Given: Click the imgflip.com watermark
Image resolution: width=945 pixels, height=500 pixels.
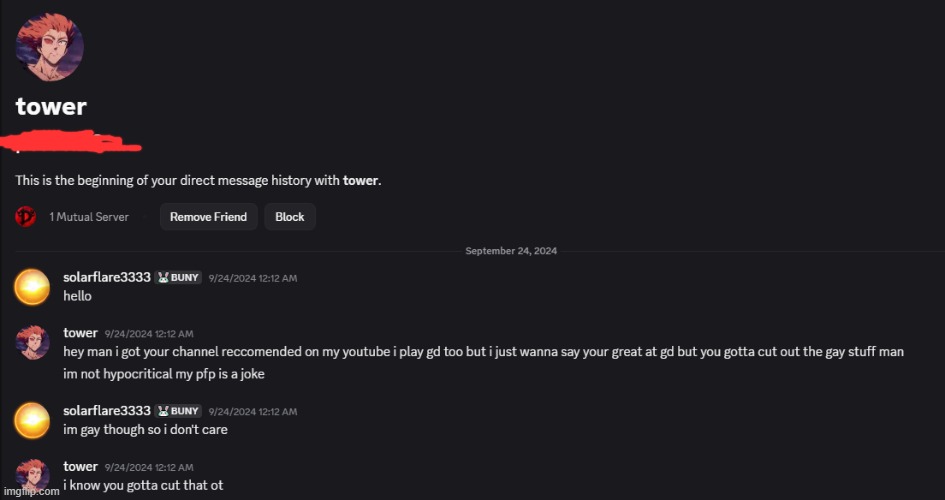Looking at the screenshot, I should [30, 493].
